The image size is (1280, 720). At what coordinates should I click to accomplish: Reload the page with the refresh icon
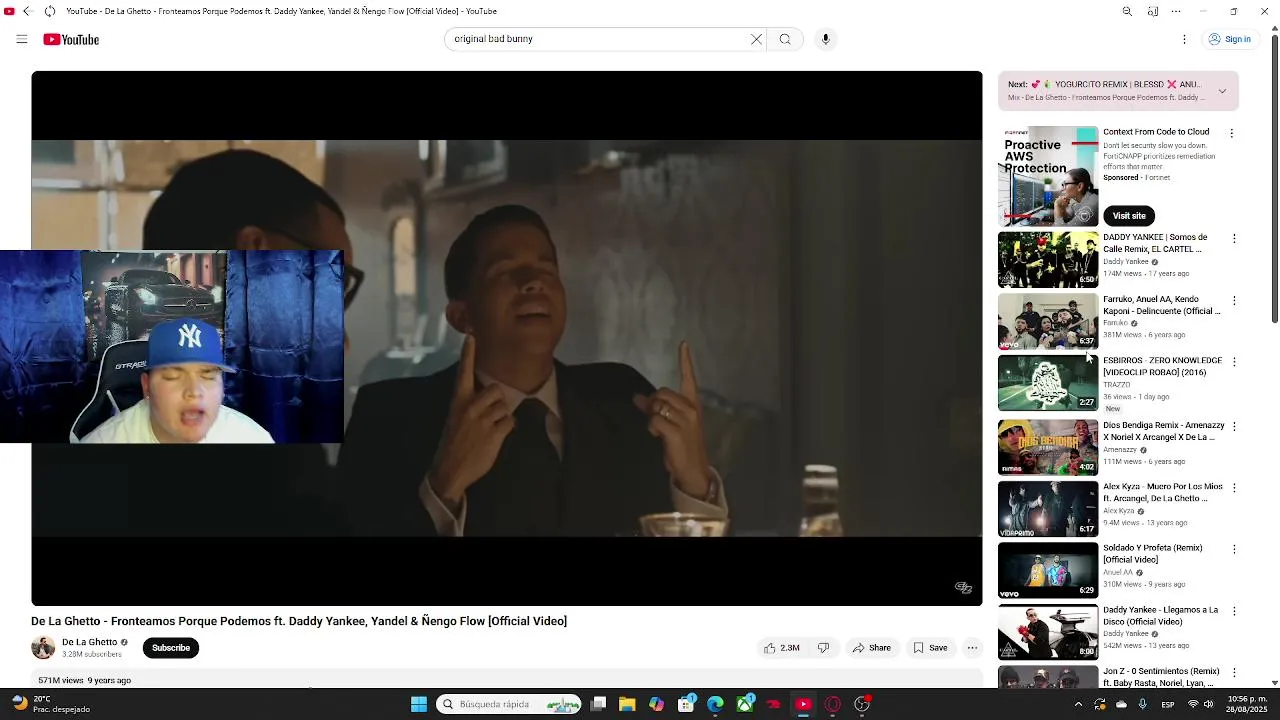coord(50,11)
